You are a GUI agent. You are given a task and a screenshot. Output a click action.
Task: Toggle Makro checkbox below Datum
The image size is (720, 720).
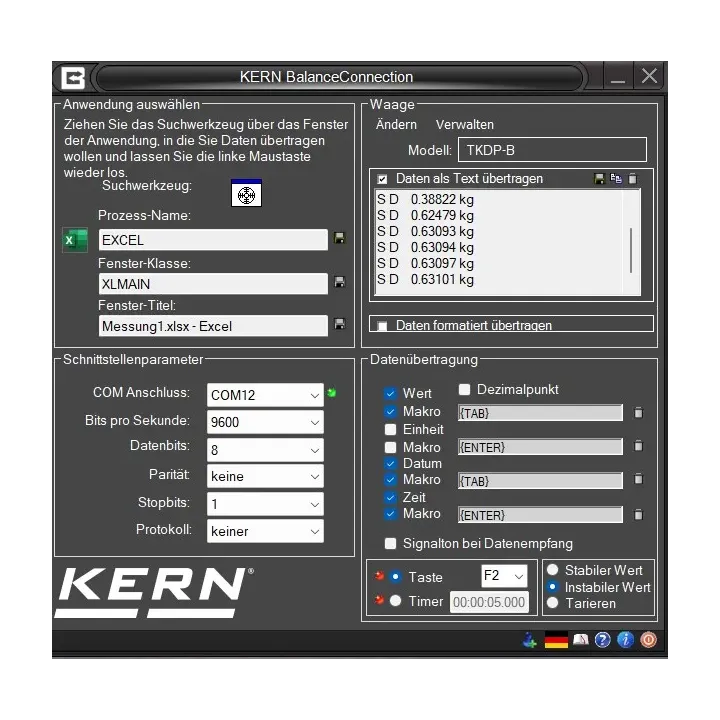[390, 480]
